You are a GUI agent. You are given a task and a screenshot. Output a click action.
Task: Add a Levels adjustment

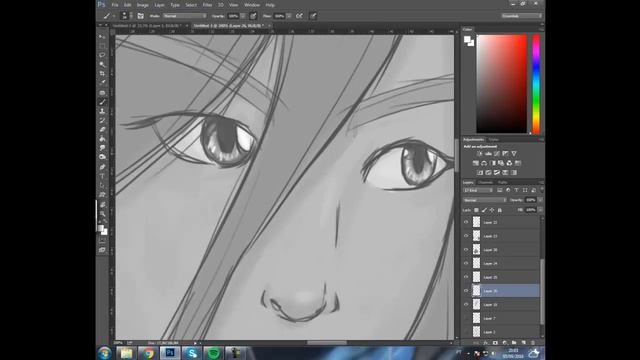[x=488, y=153]
